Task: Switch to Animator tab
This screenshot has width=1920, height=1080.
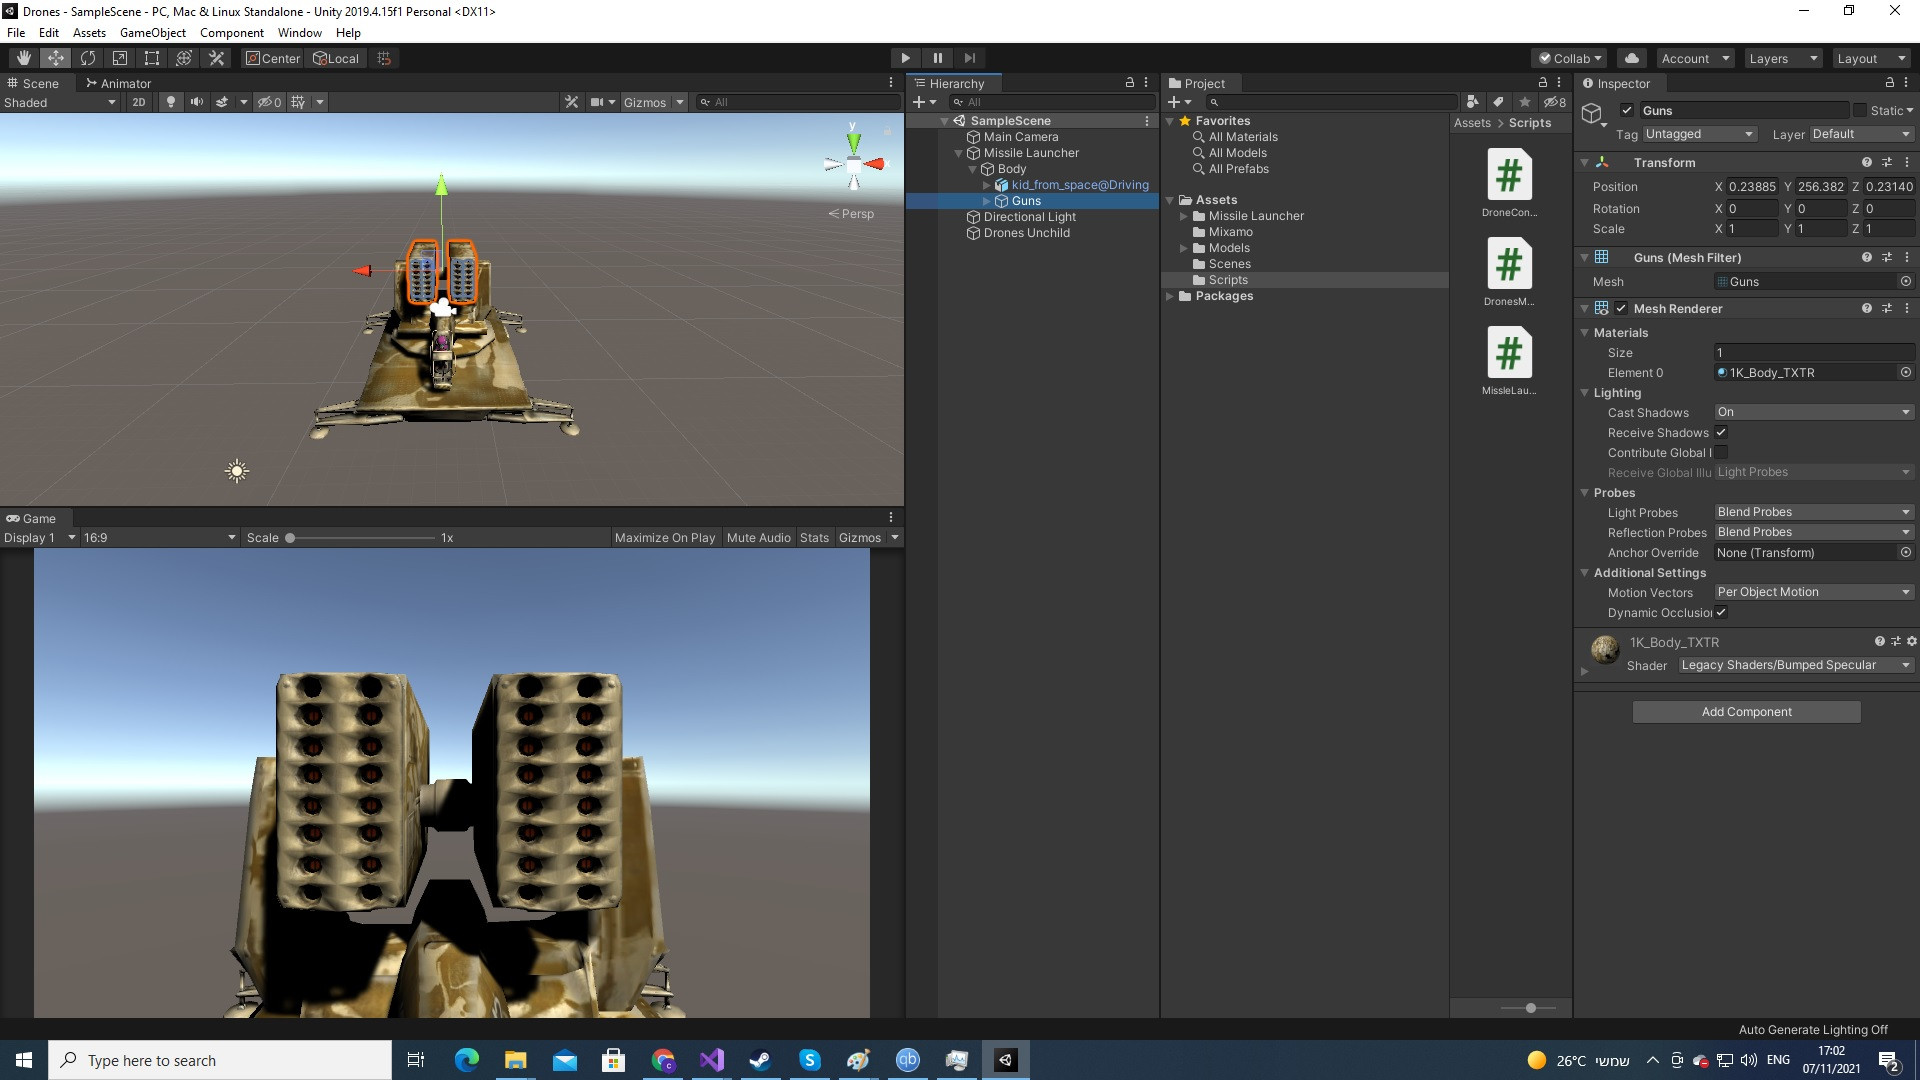Action: 118,83
